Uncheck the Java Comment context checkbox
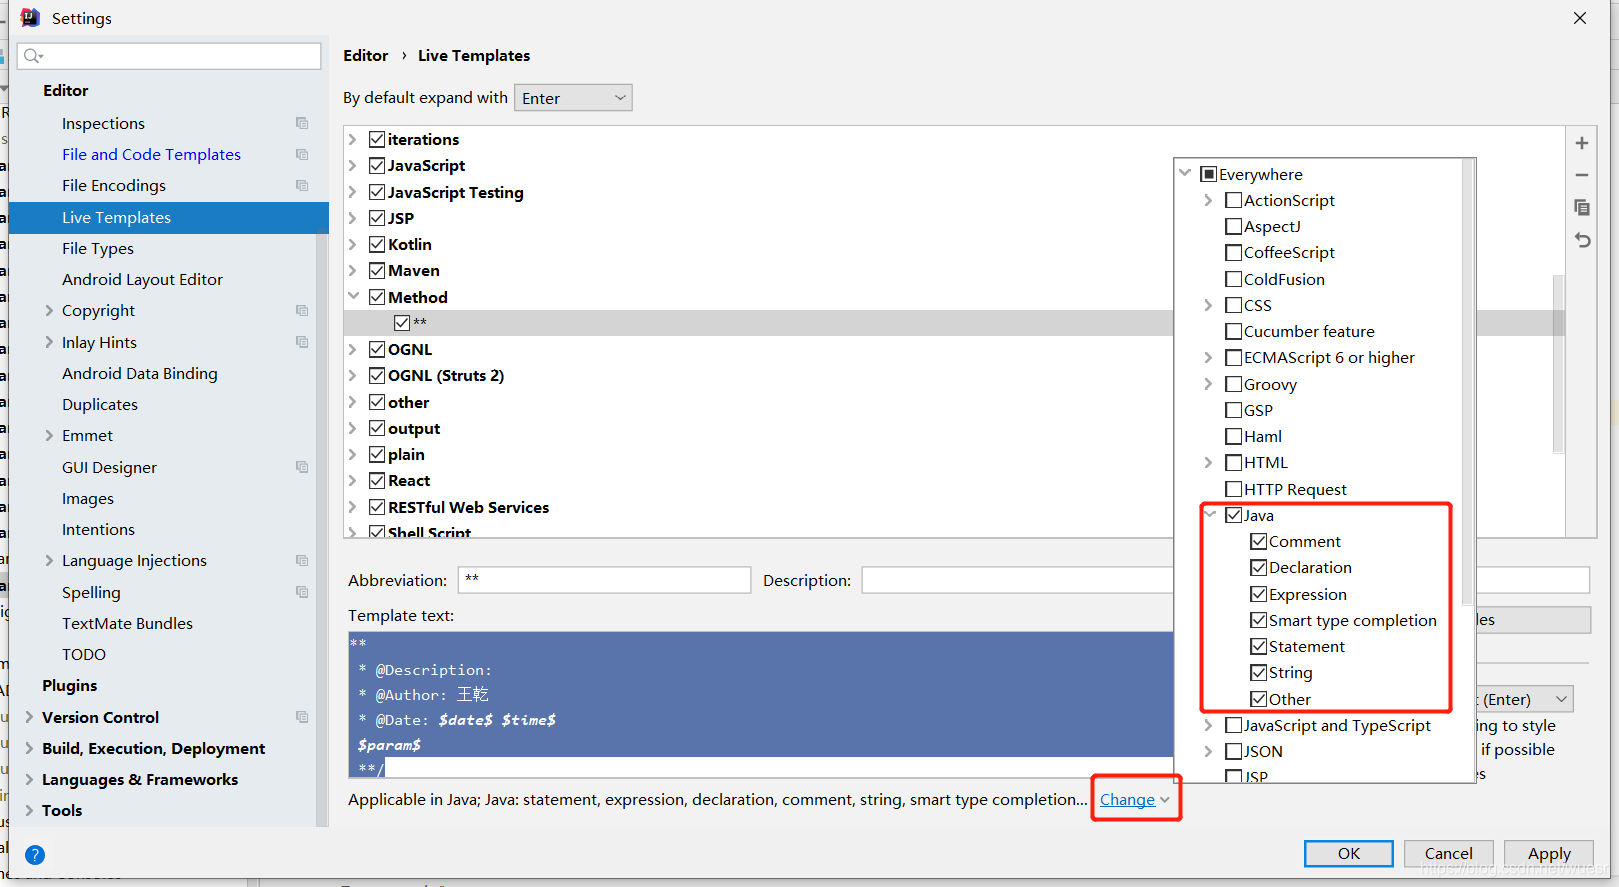Image resolution: width=1619 pixels, height=887 pixels. tap(1258, 541)
